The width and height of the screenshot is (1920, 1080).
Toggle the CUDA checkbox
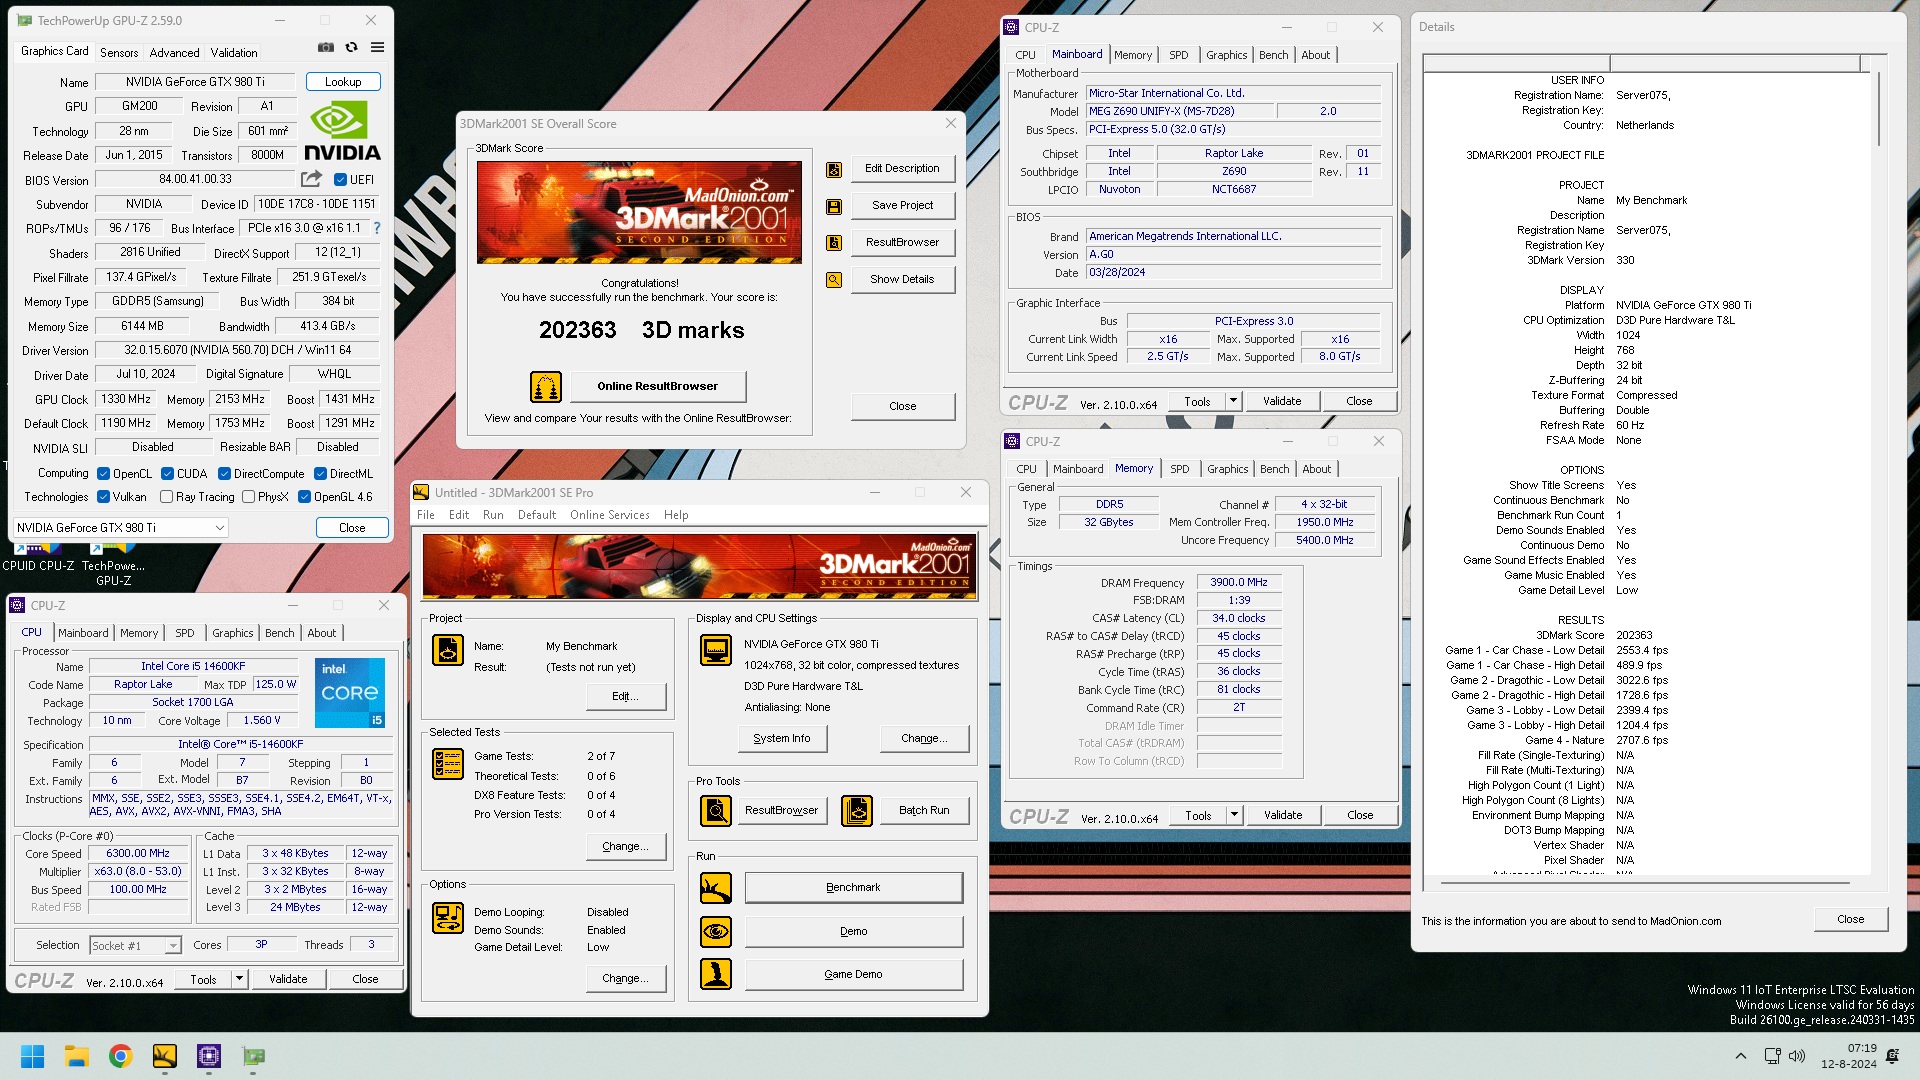pos(167,474)
